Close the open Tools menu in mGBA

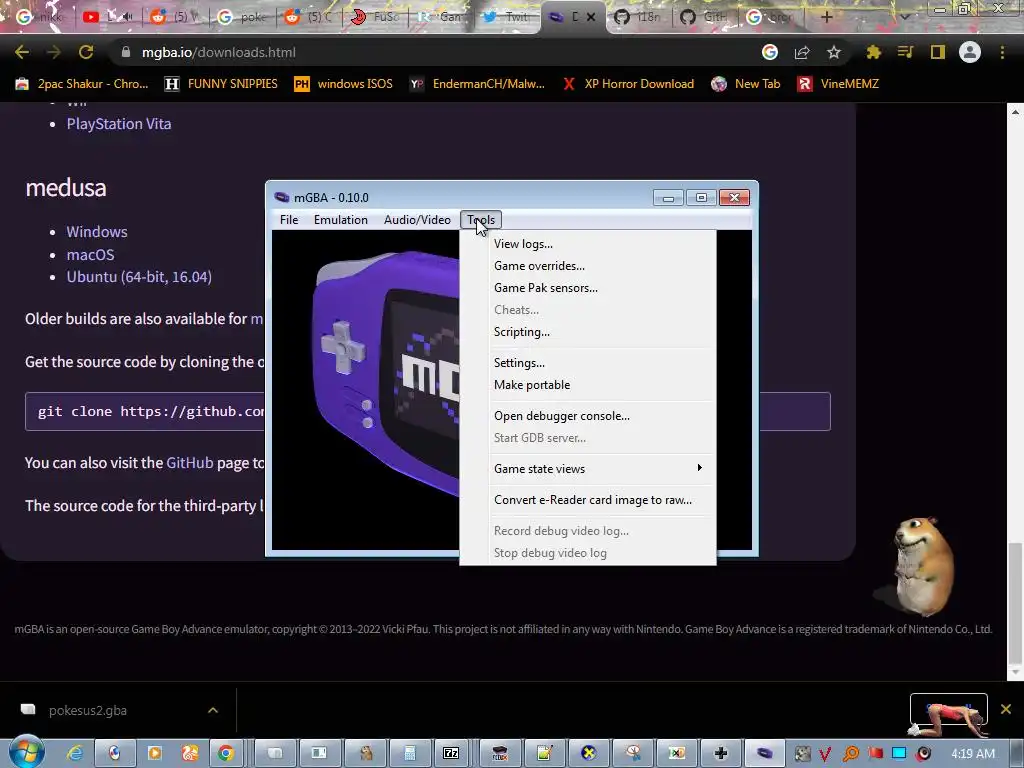click(481, 220)
